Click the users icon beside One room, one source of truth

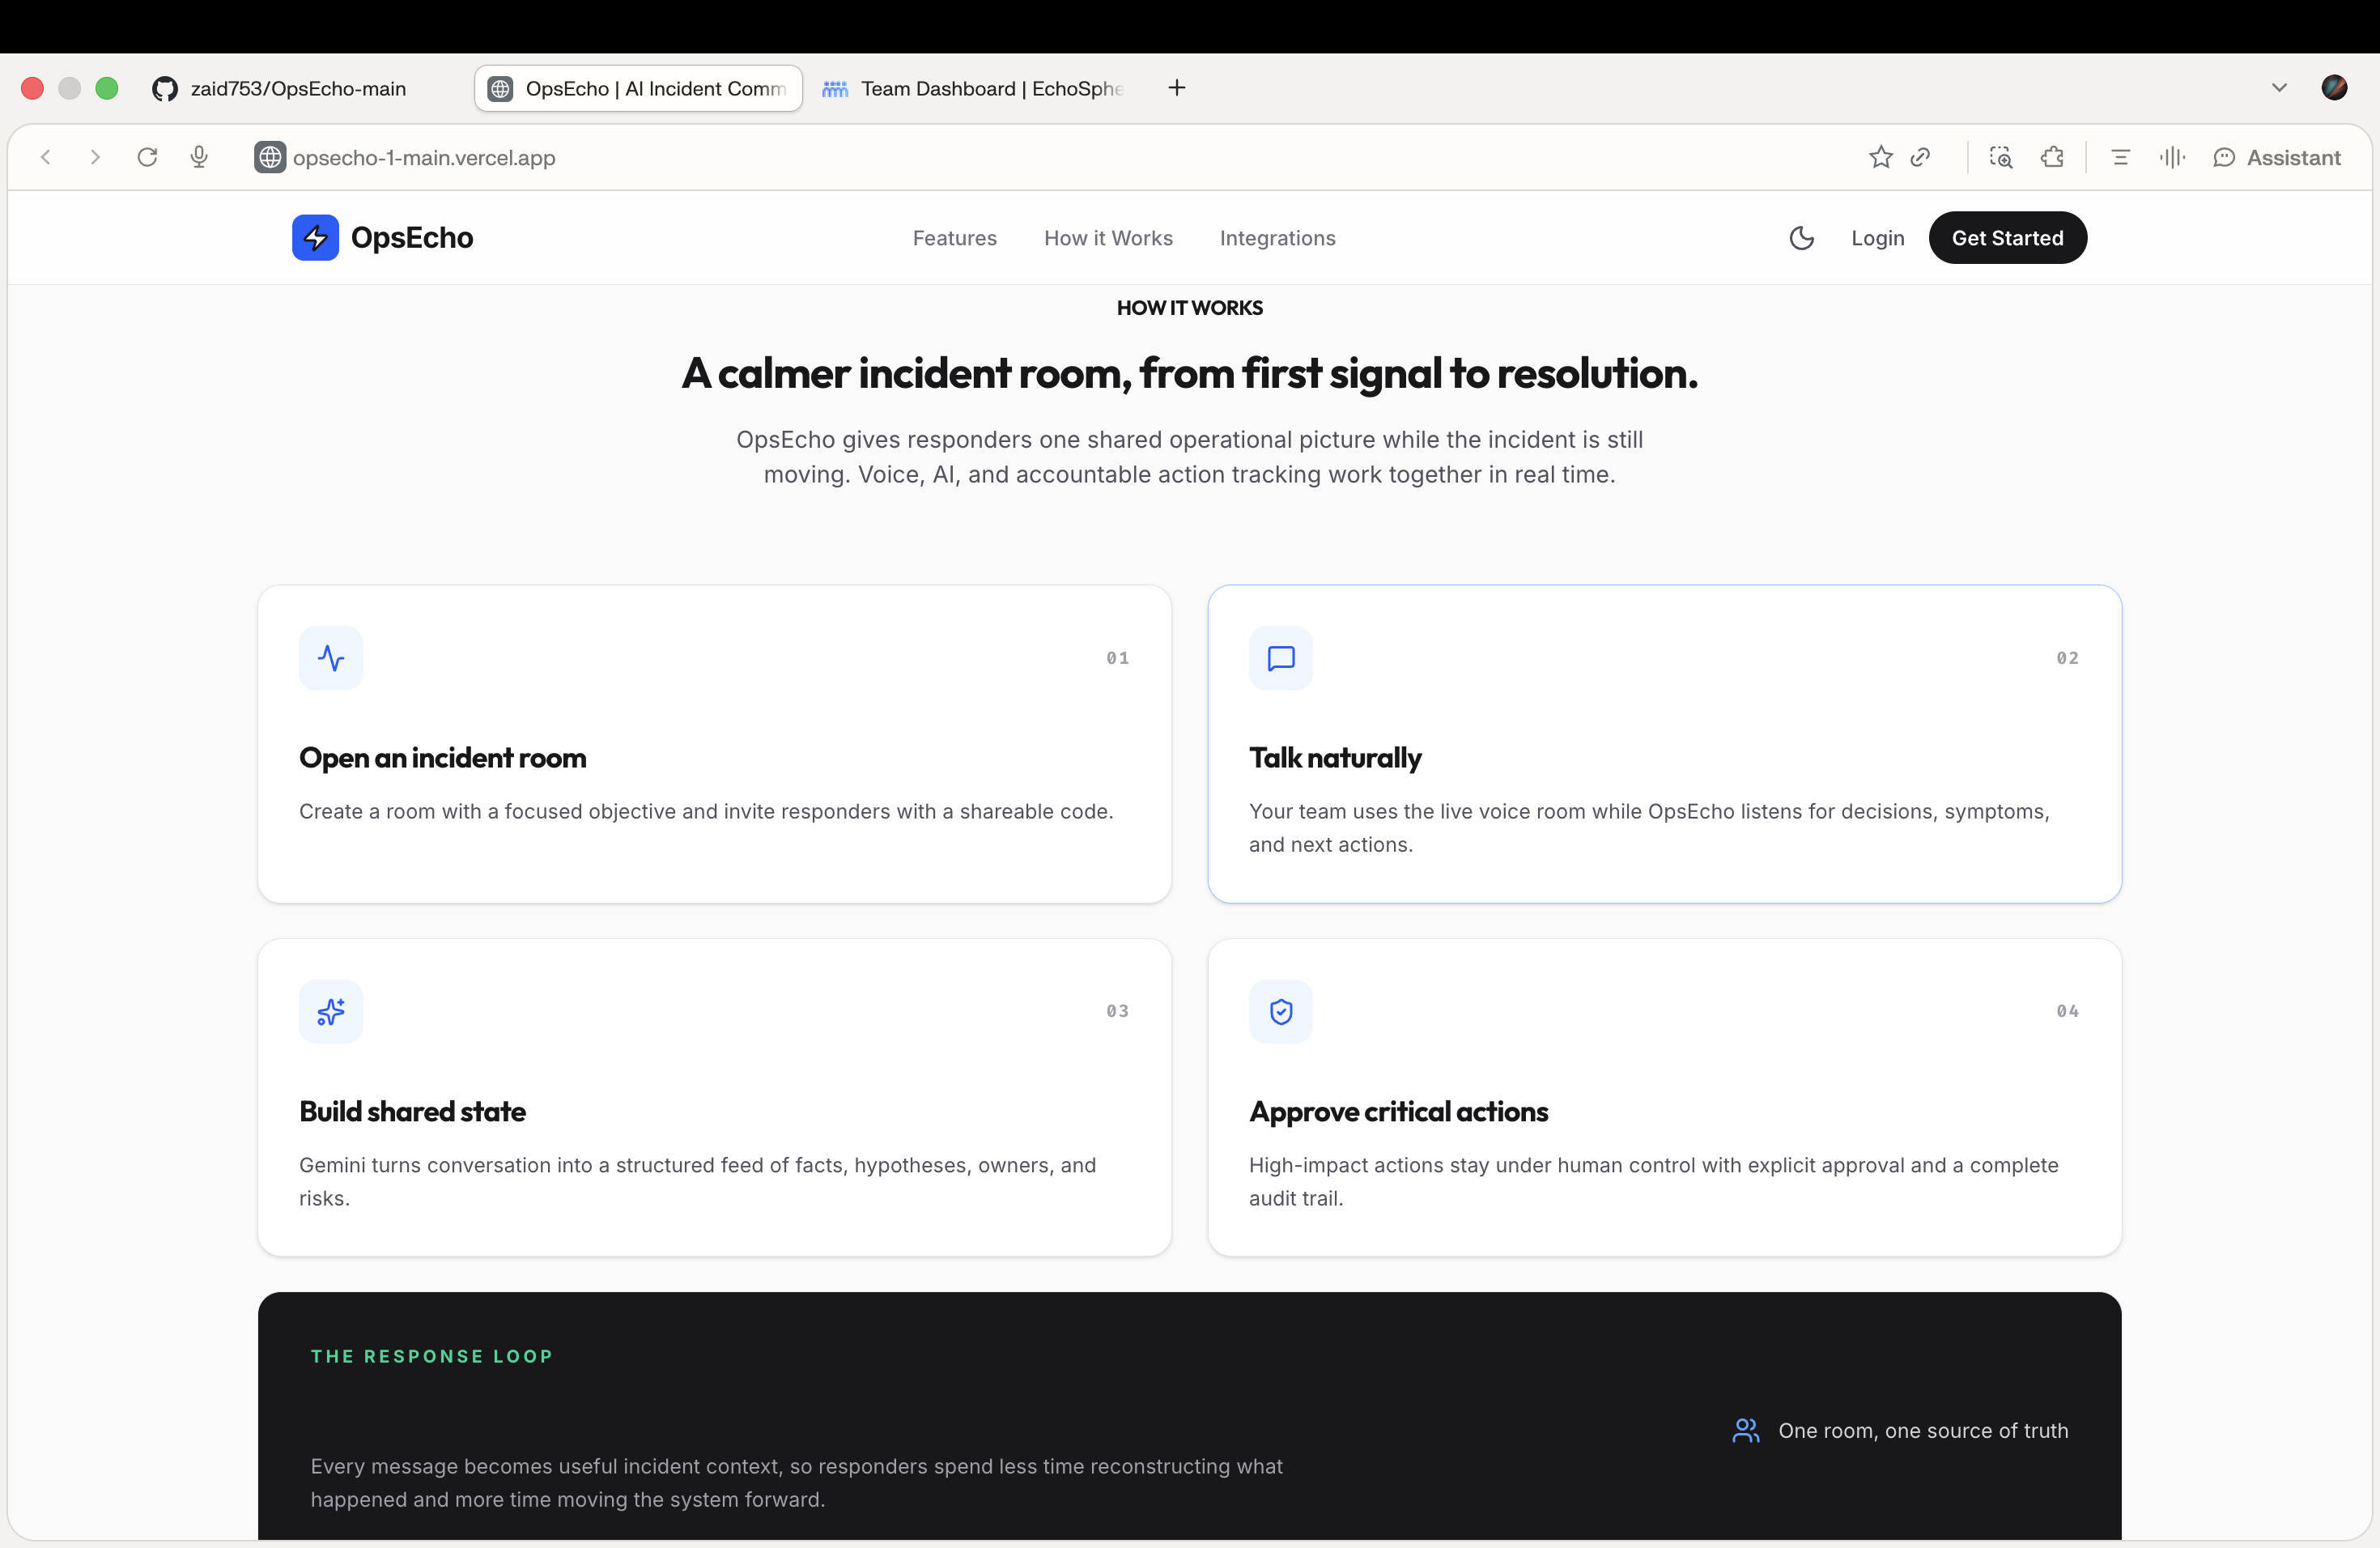1746,1431
